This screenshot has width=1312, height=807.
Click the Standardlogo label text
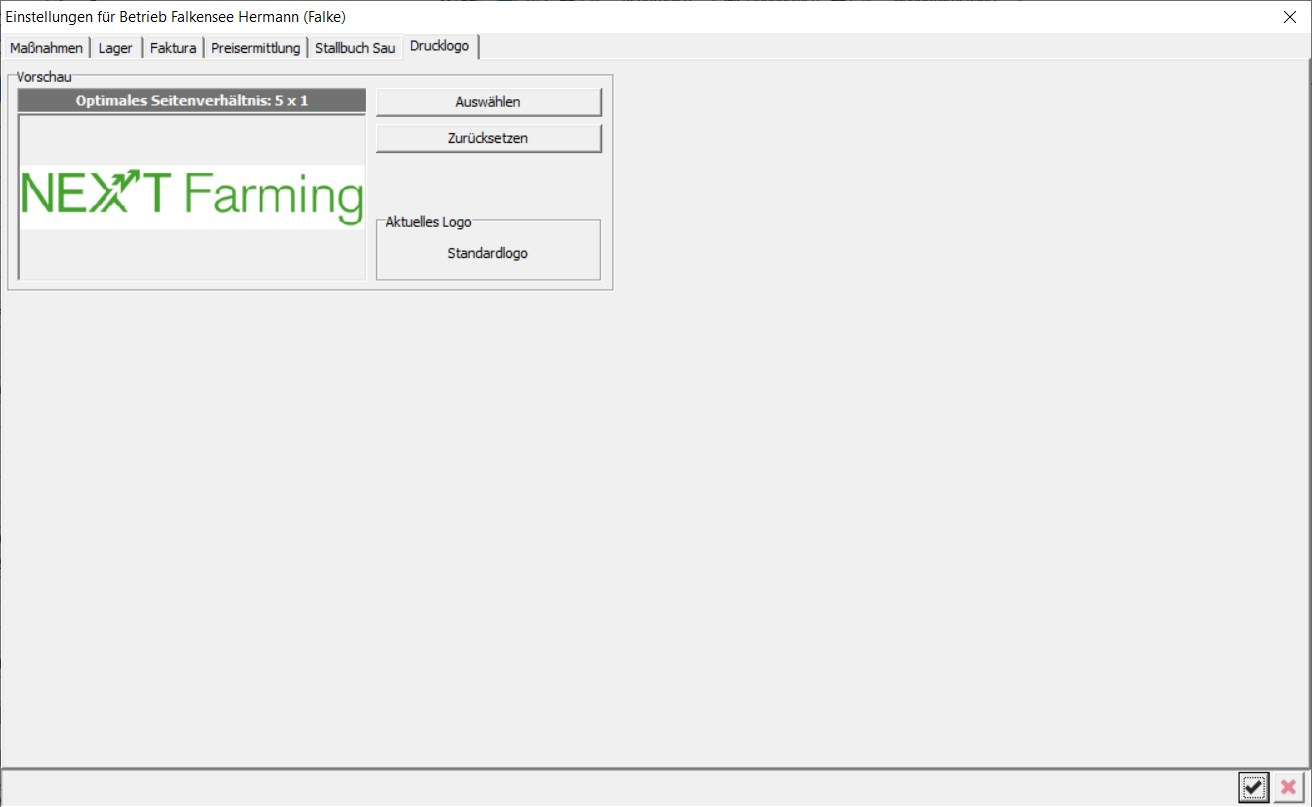487,253
